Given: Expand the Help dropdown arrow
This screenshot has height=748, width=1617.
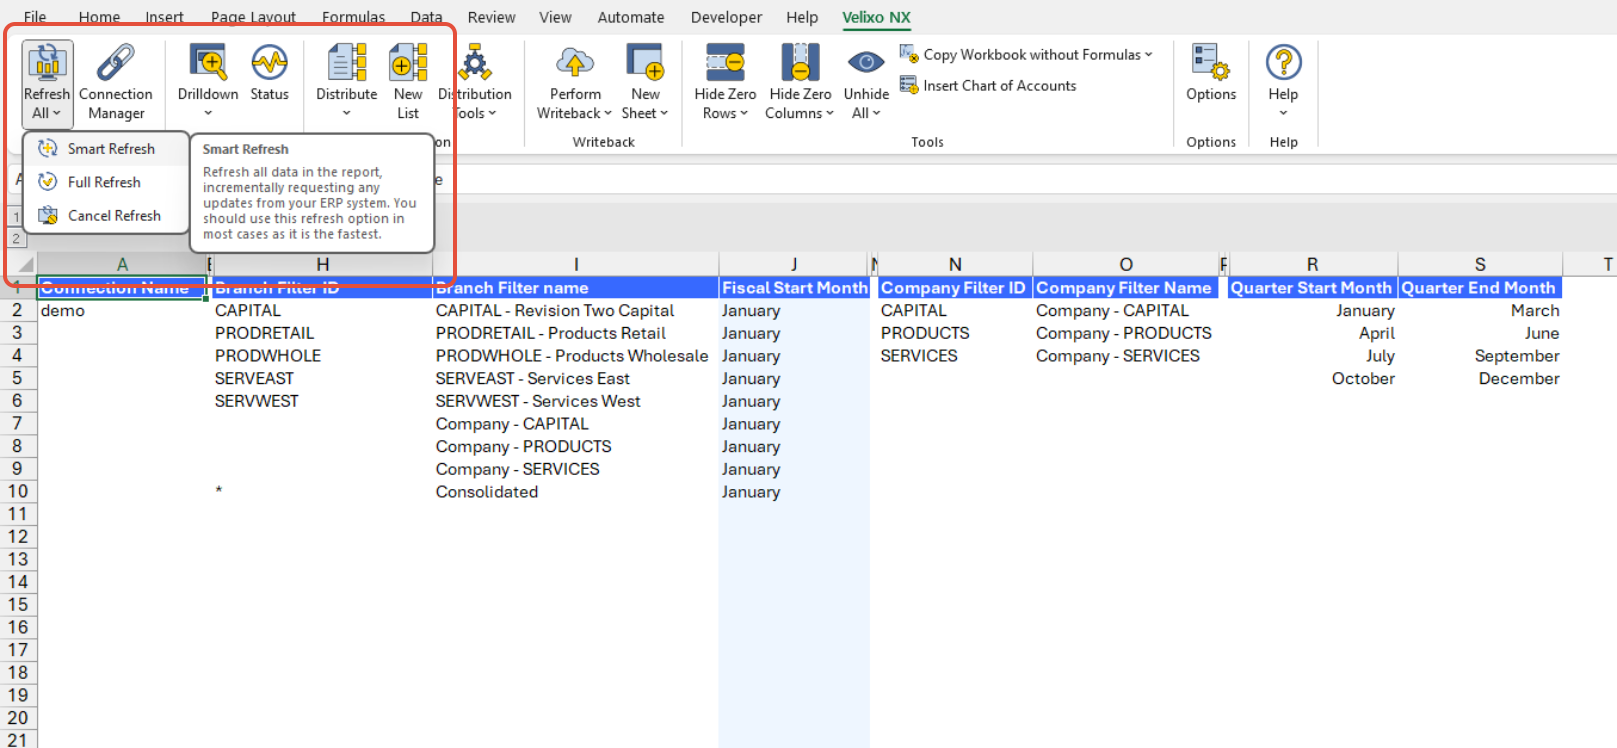Looking at the screenshot, I should (1283, 113).
